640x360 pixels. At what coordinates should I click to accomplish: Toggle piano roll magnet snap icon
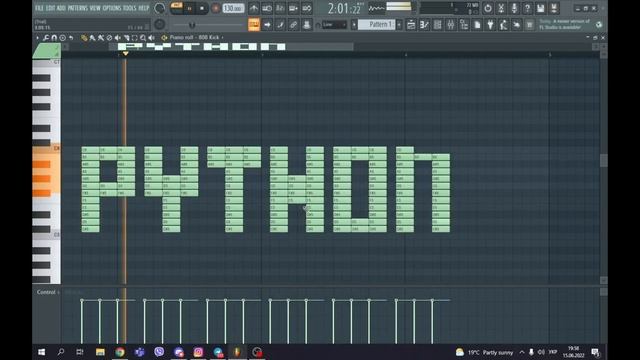pos(54,38)
